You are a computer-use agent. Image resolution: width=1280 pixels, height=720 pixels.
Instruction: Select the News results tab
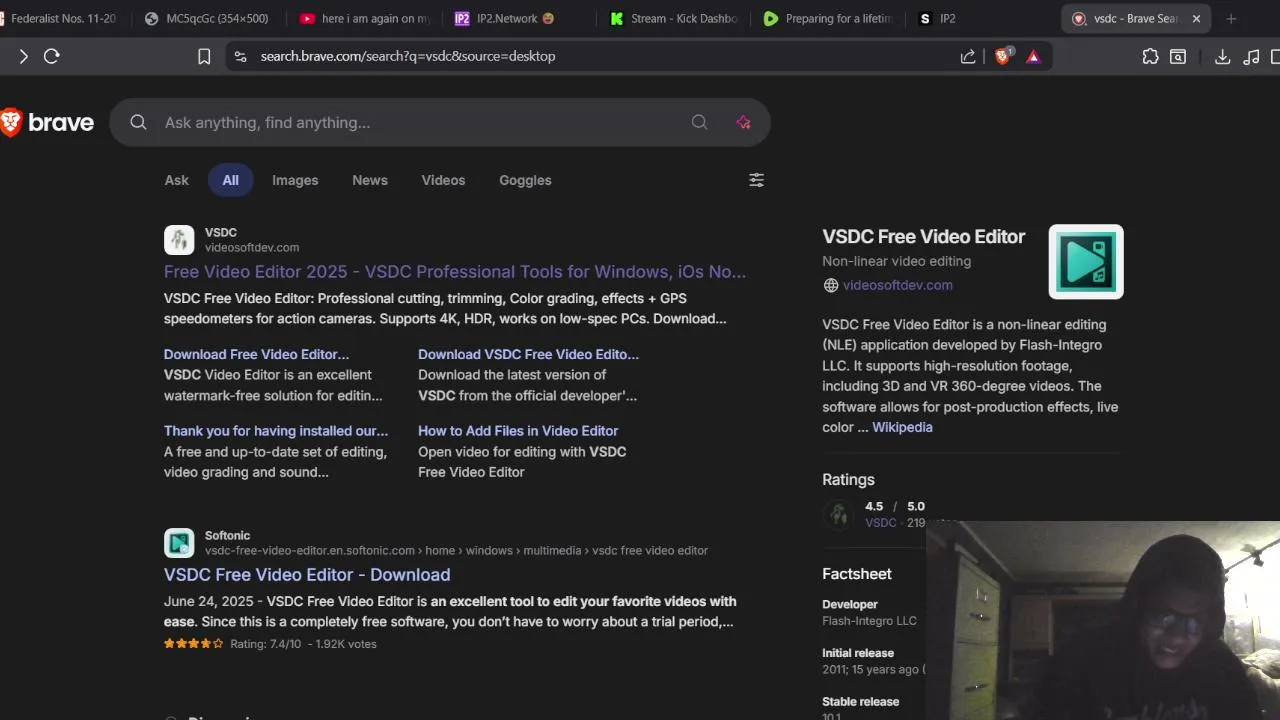coord(370,180)
